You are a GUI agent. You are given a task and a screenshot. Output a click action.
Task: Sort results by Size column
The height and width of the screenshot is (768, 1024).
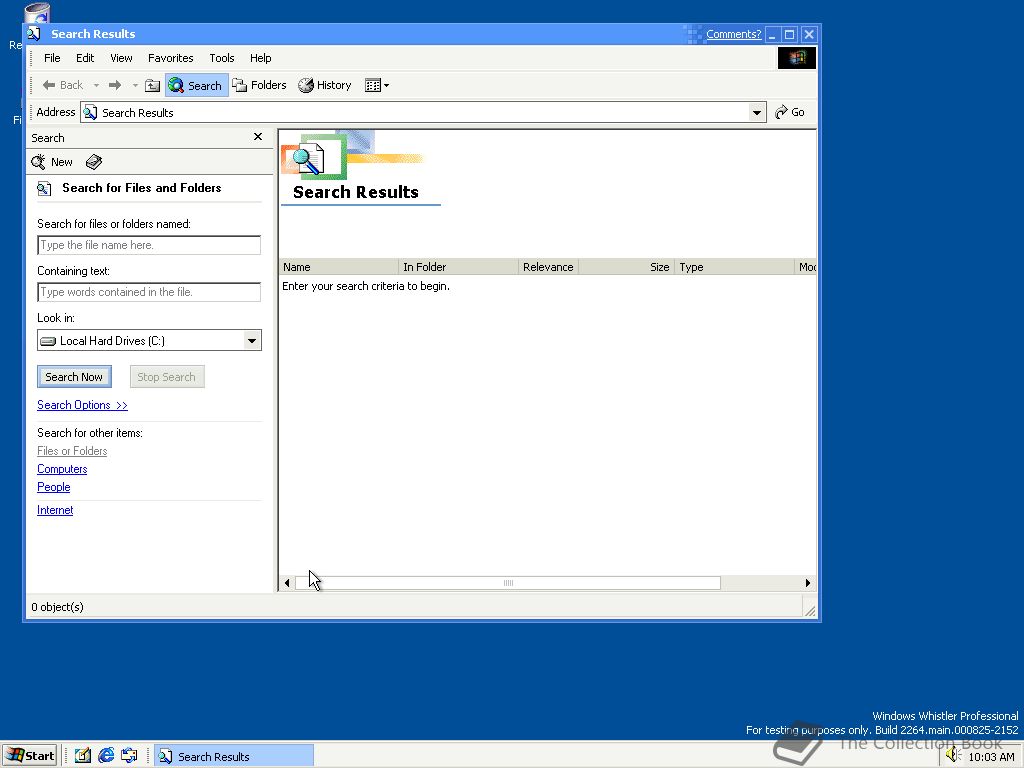click(x=626, y=267)
